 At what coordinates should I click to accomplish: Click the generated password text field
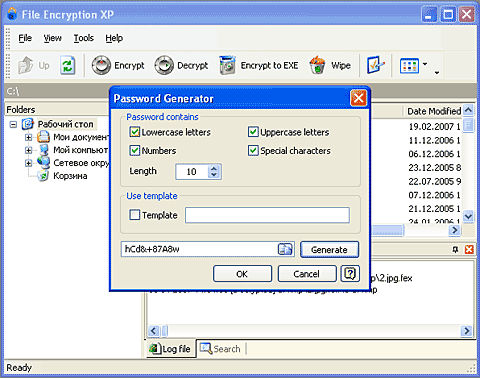199,249
